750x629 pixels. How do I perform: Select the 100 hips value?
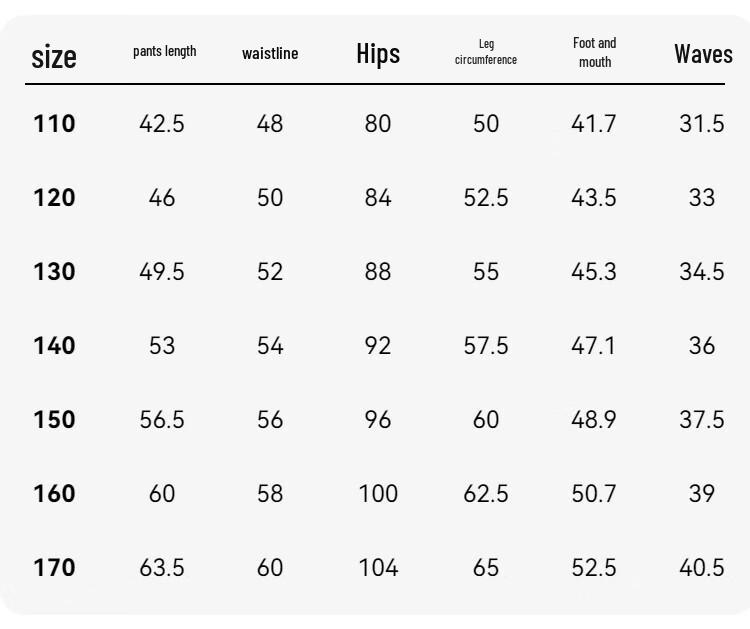[x=378, y=493]
